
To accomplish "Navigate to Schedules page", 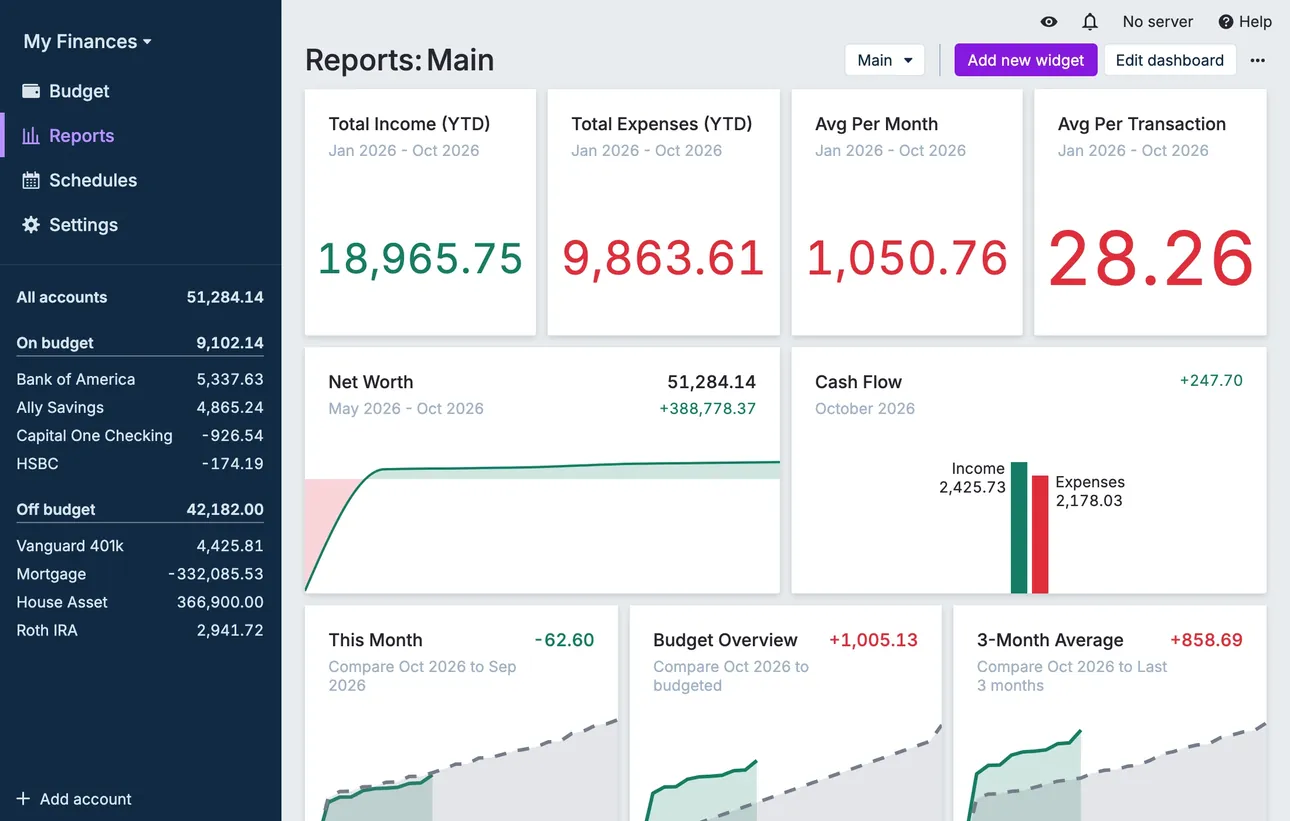I will point(141,180).
